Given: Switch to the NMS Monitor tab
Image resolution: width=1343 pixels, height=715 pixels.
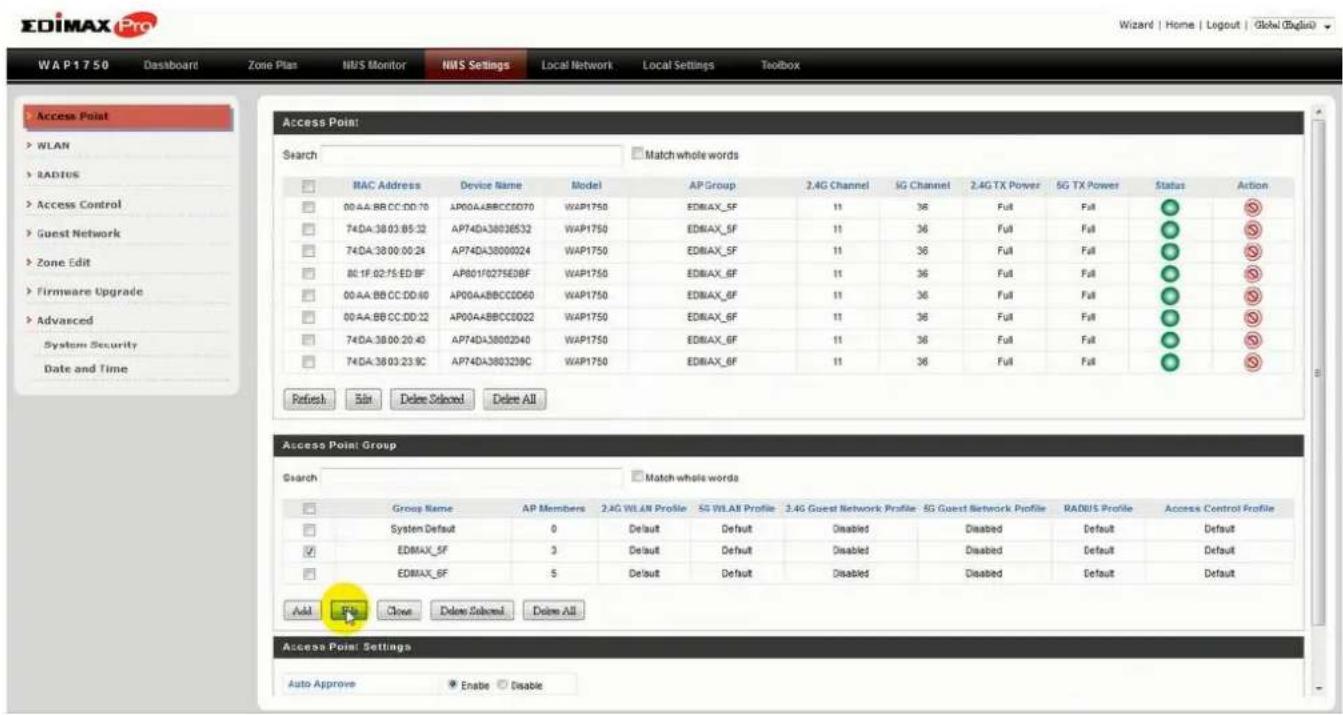Looking at the screenshot, I should [367, 65].
